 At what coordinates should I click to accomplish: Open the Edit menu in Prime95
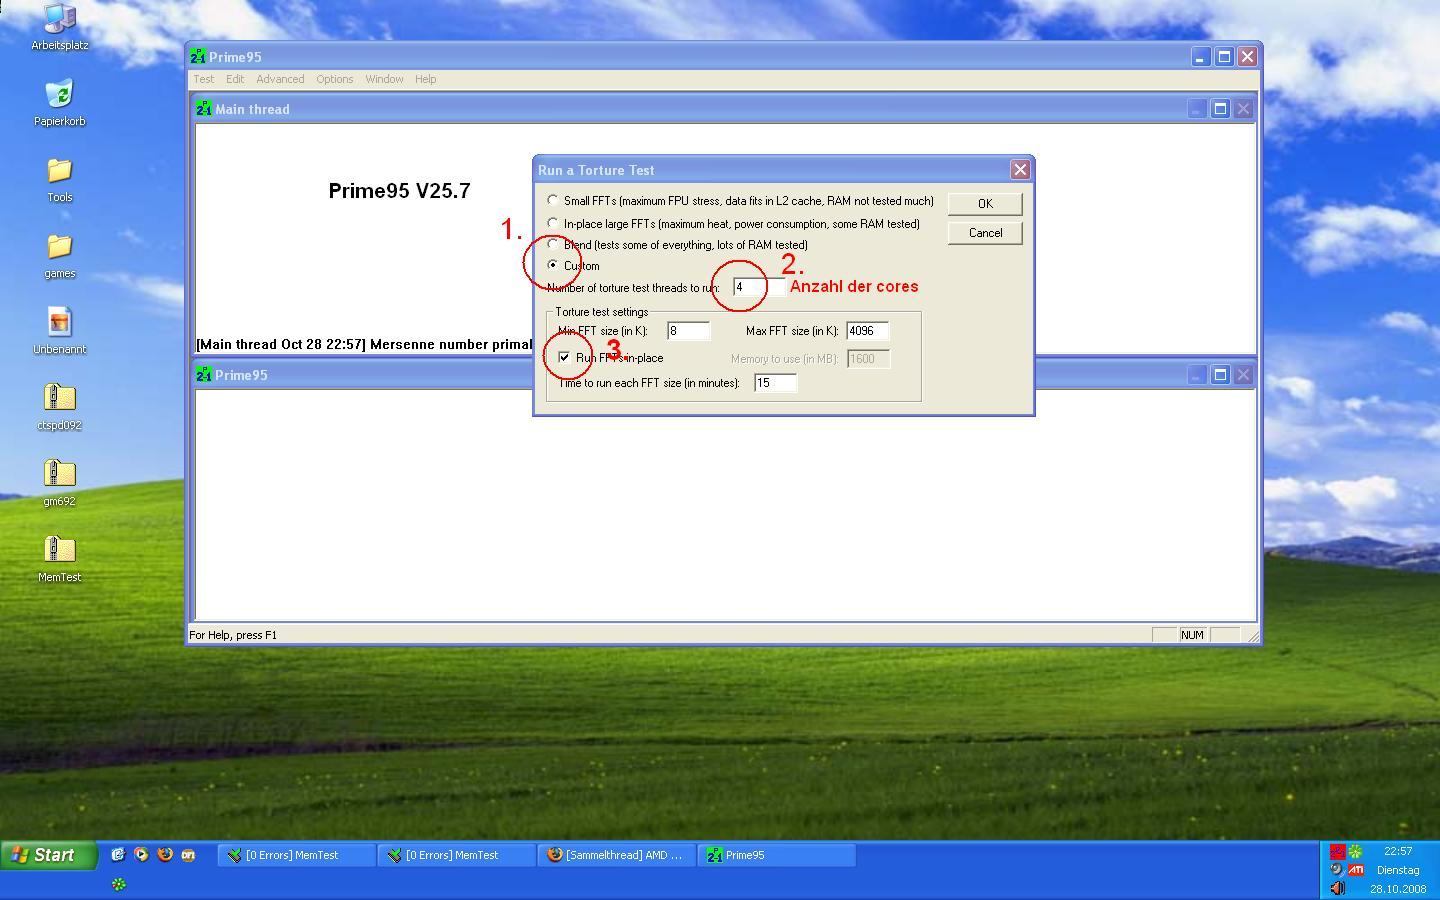[x=235, y=79]
